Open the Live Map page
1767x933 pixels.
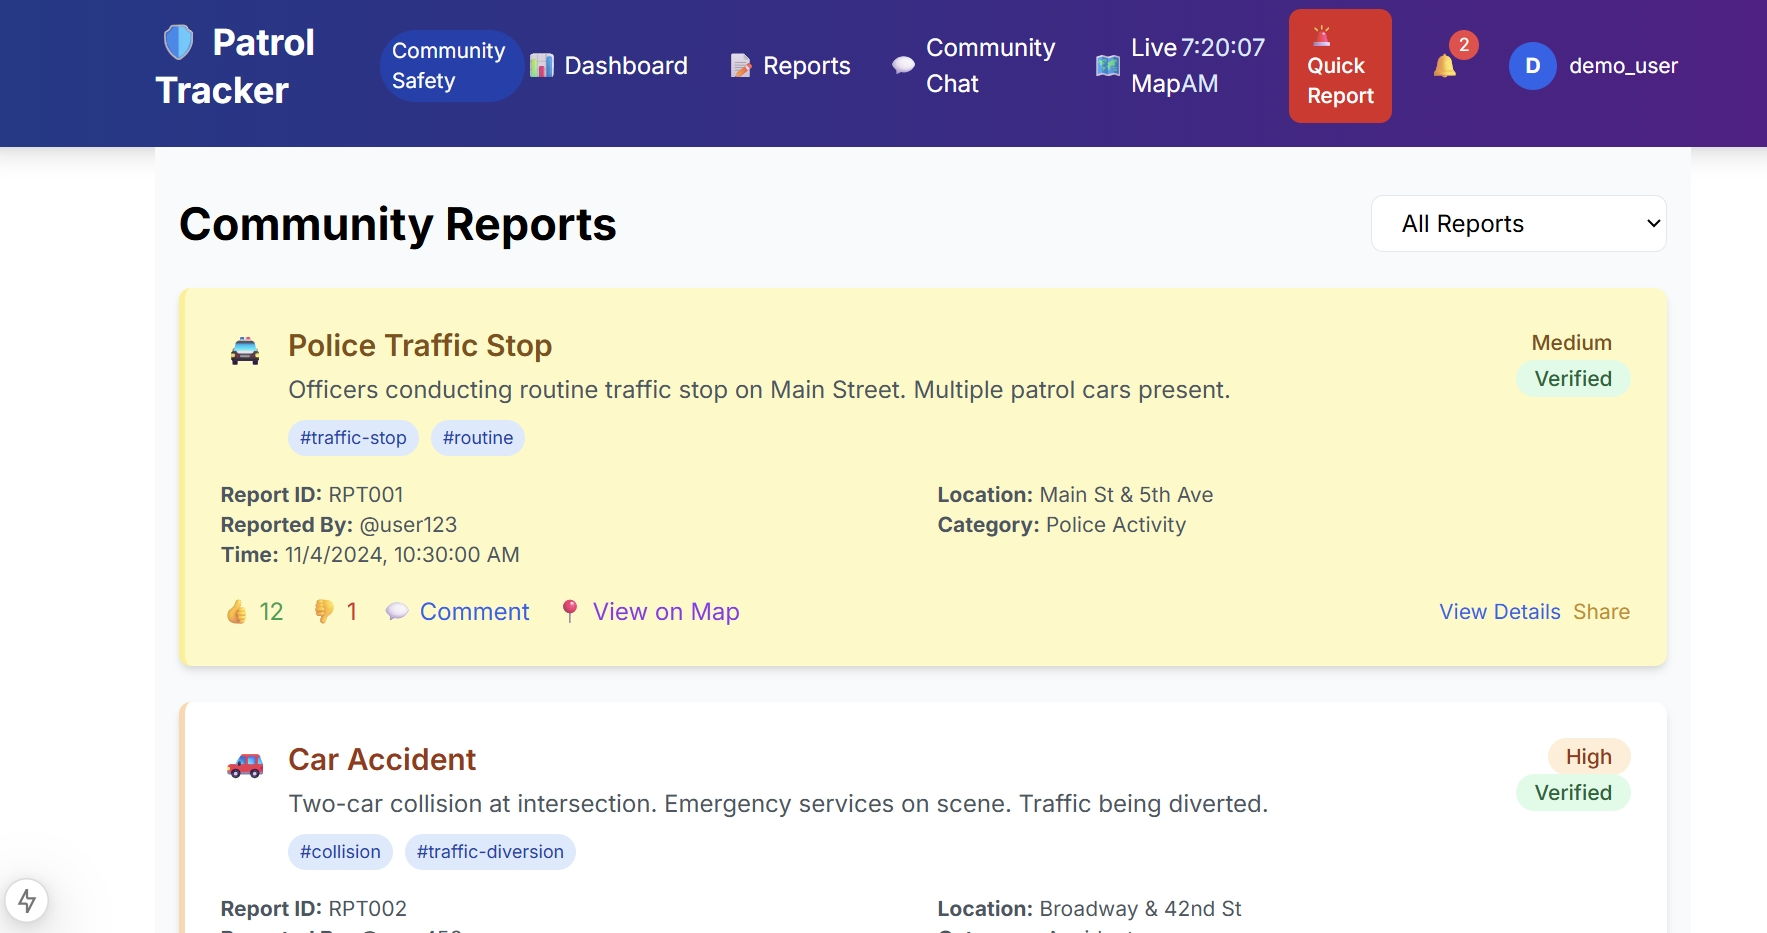point(1181,66)
